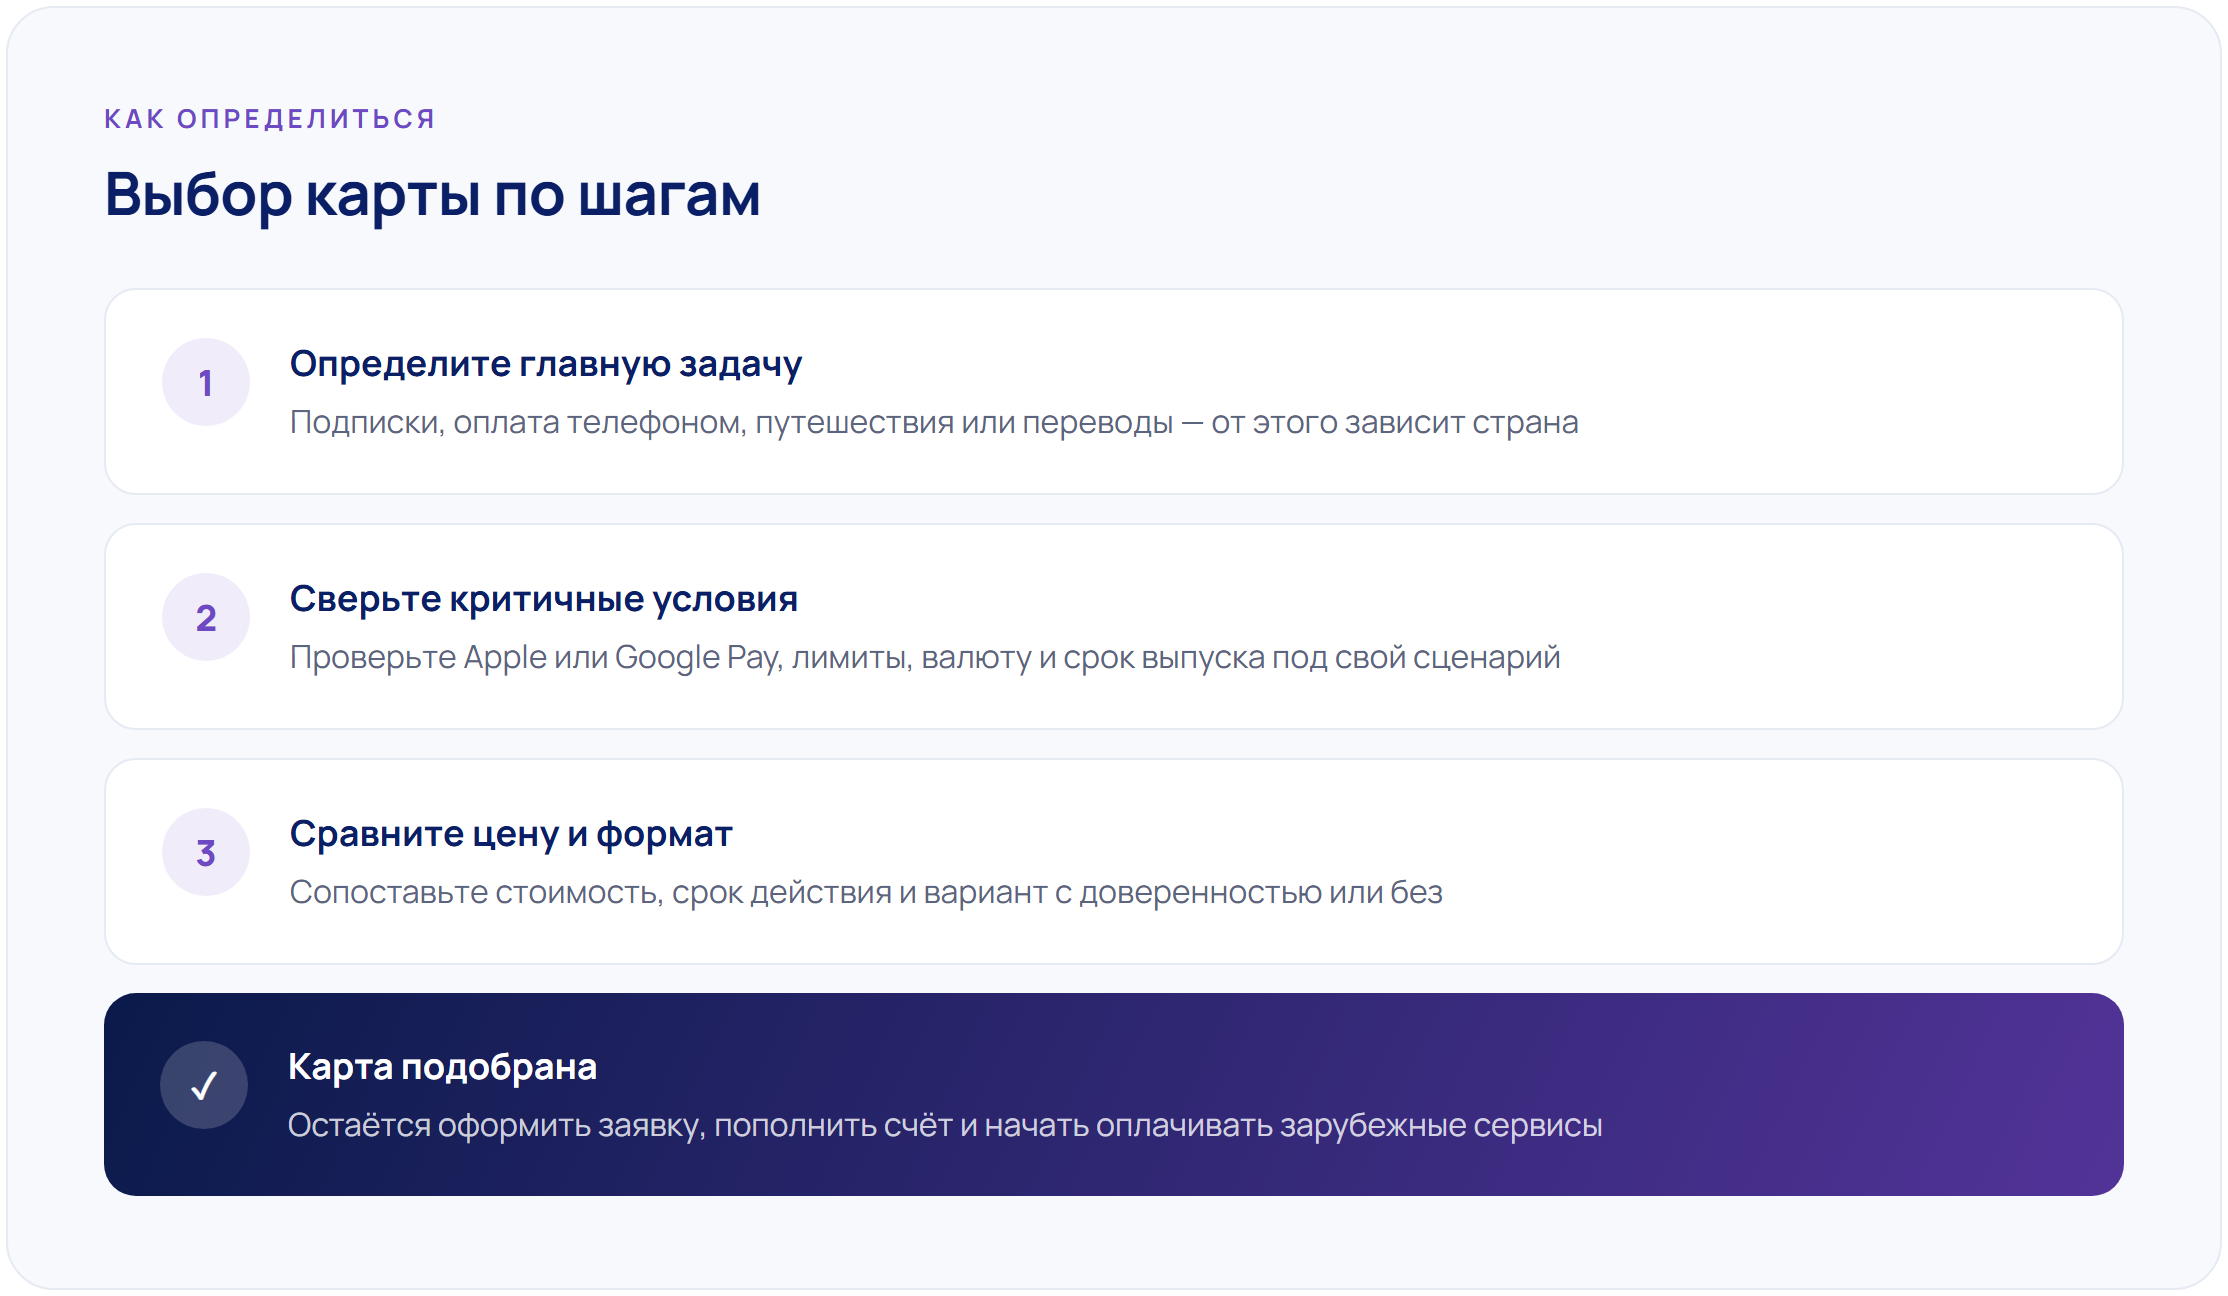Click the step 3 number badge
Viewport: 2228px width, 1296px height.
click(x=206, y=852)
